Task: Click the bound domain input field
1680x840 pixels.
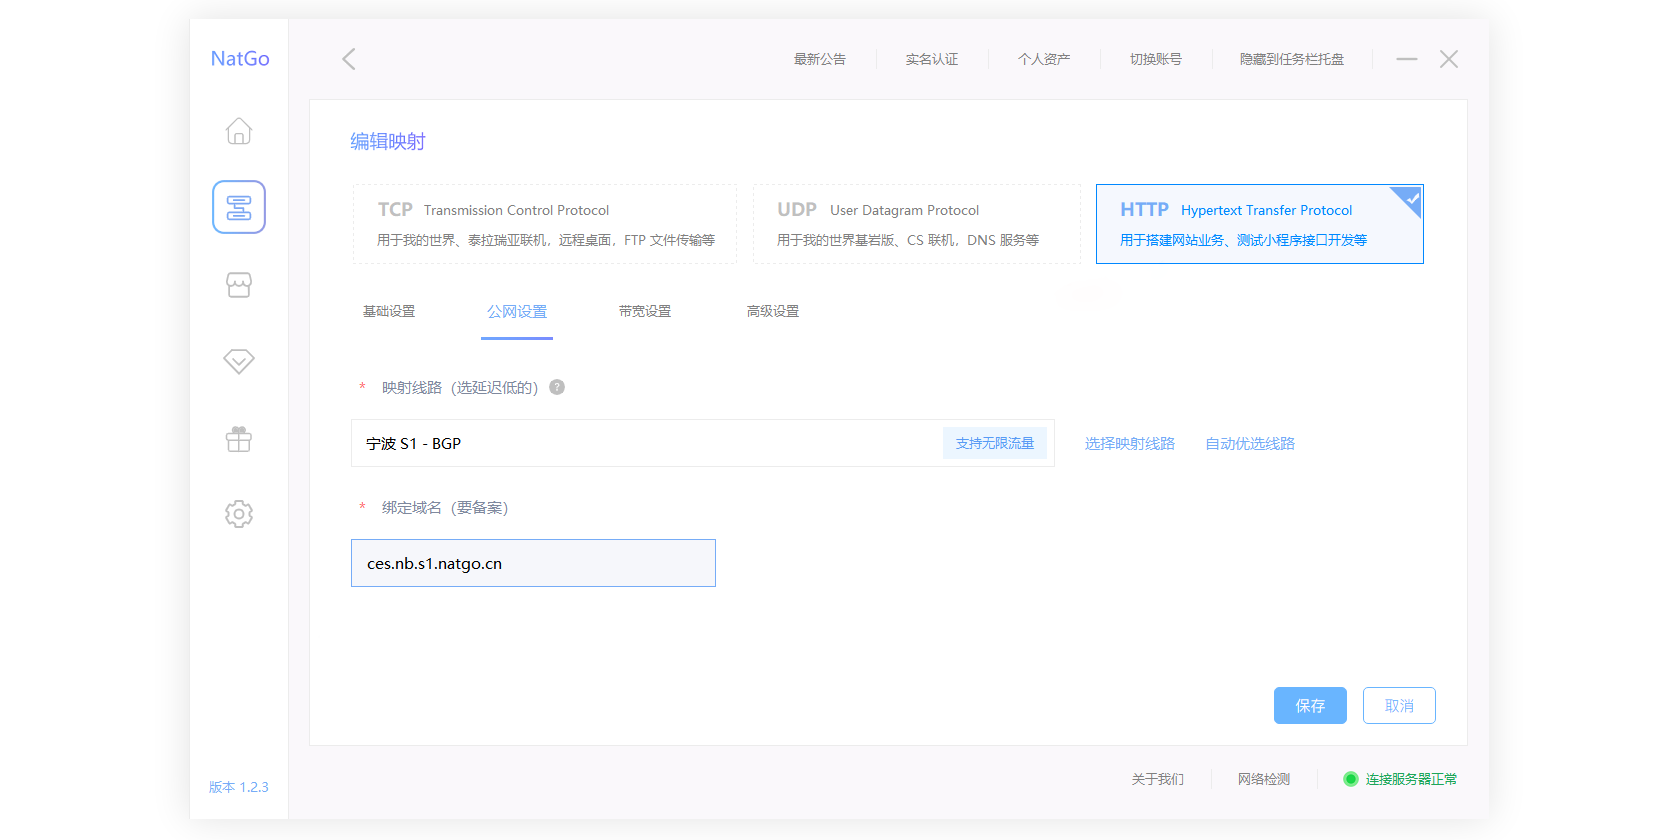Action: tap(533, 563)
